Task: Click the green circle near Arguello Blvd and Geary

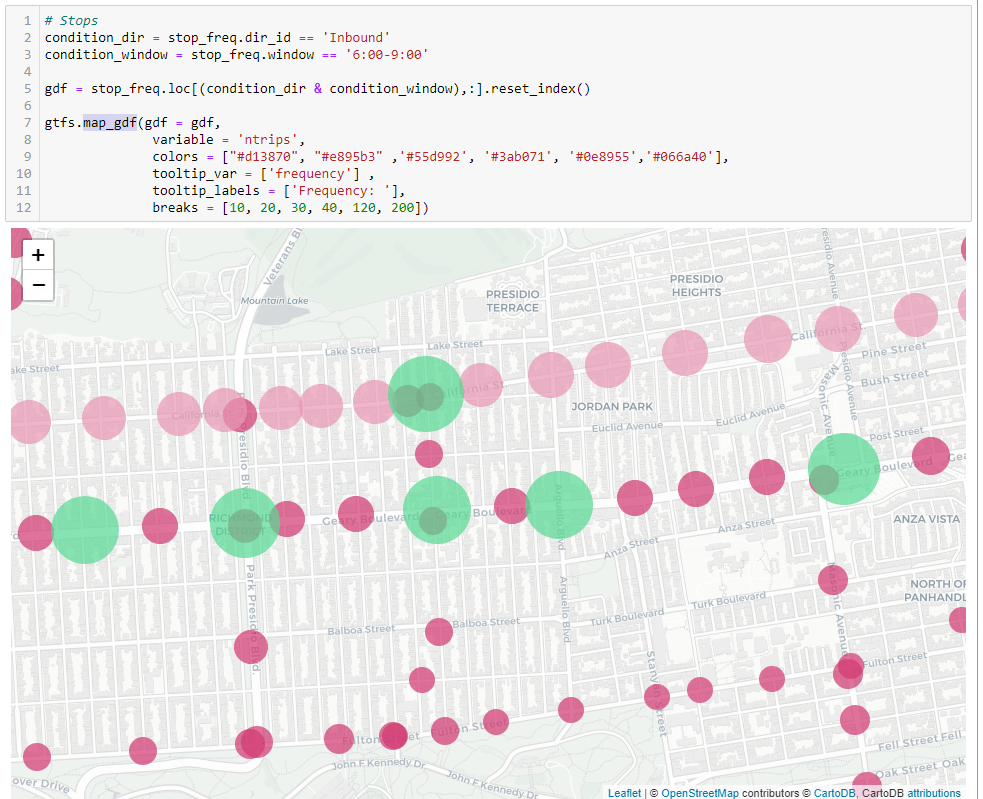Action: point(558,505)
